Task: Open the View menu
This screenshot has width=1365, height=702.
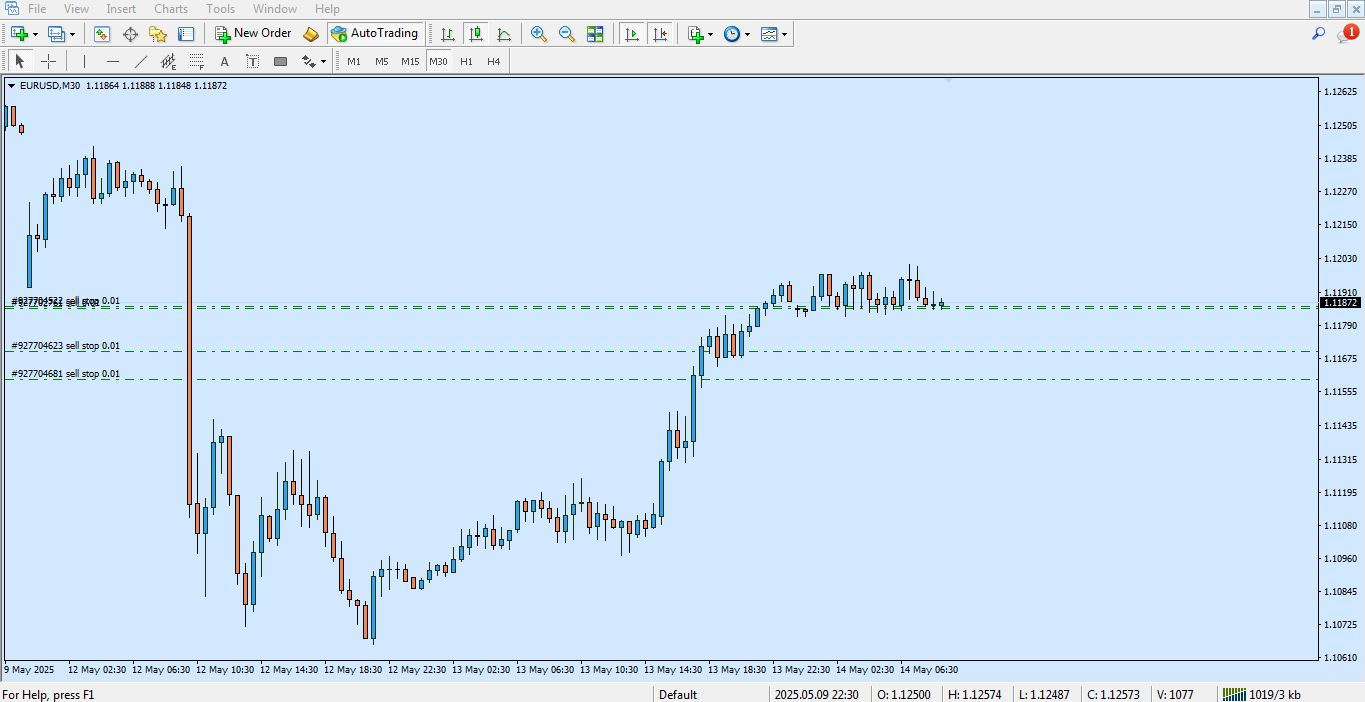Action: tap(76, 9)
